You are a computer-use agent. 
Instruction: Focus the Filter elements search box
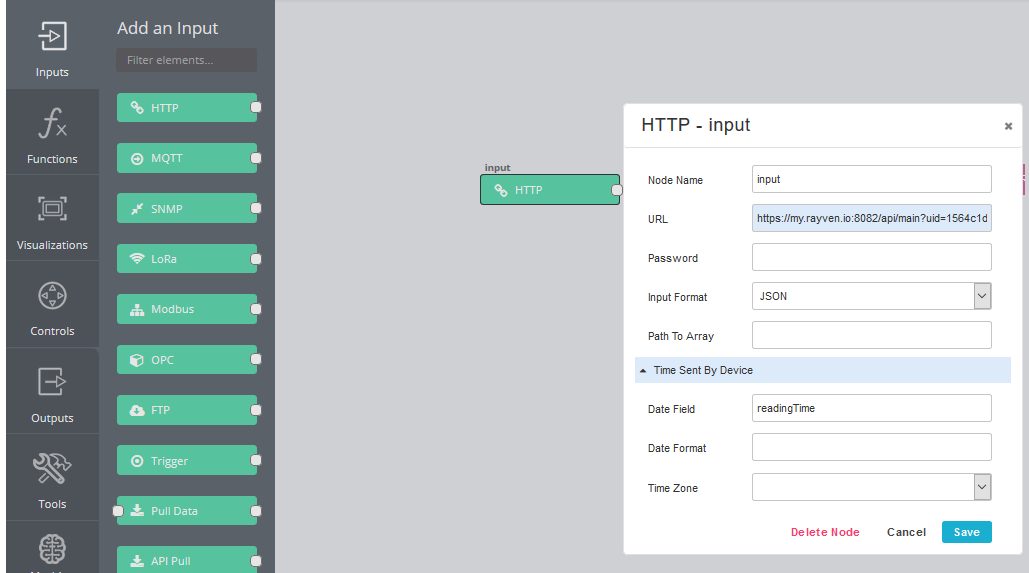tap(186, 60)
